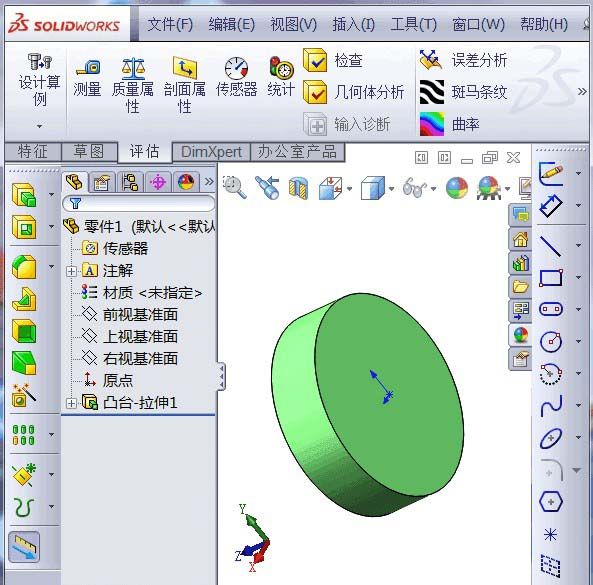Viewport: 593px width, 585px height.
Task: Switch to the 草图 (Sketch) tab
Action: (x=89, y=152)
